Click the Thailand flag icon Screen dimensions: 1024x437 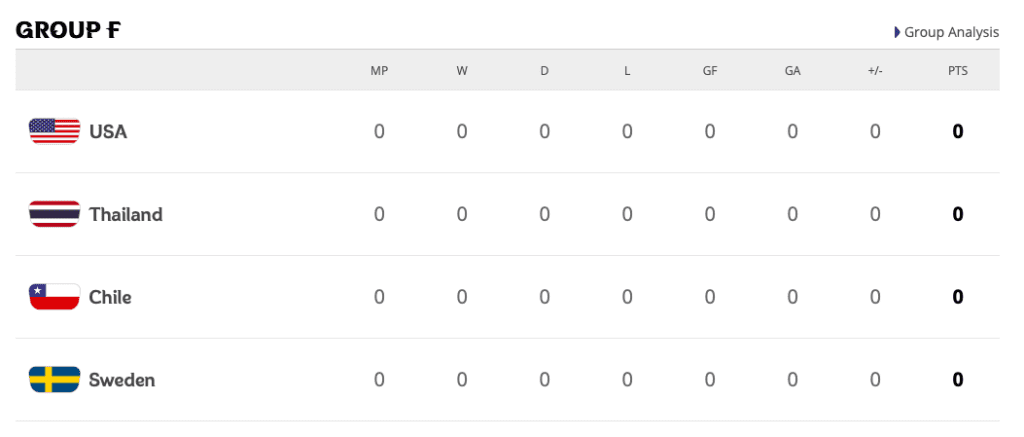tap(54, 214)
